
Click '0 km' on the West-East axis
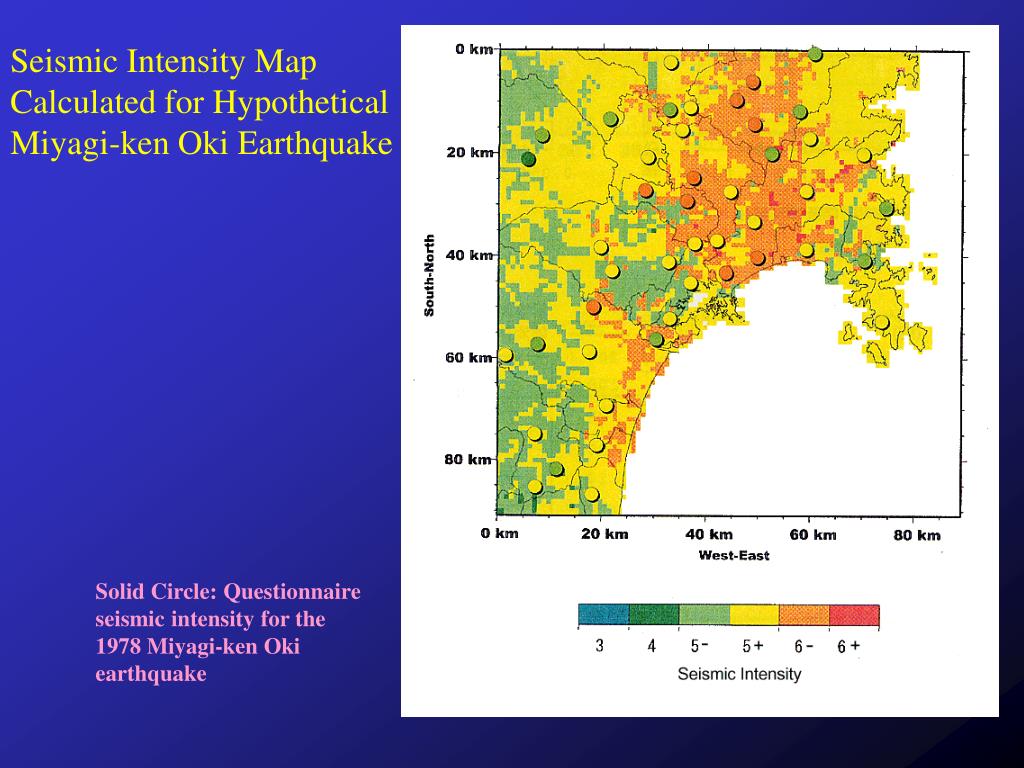pyautogui.click(x=500, y=534)
